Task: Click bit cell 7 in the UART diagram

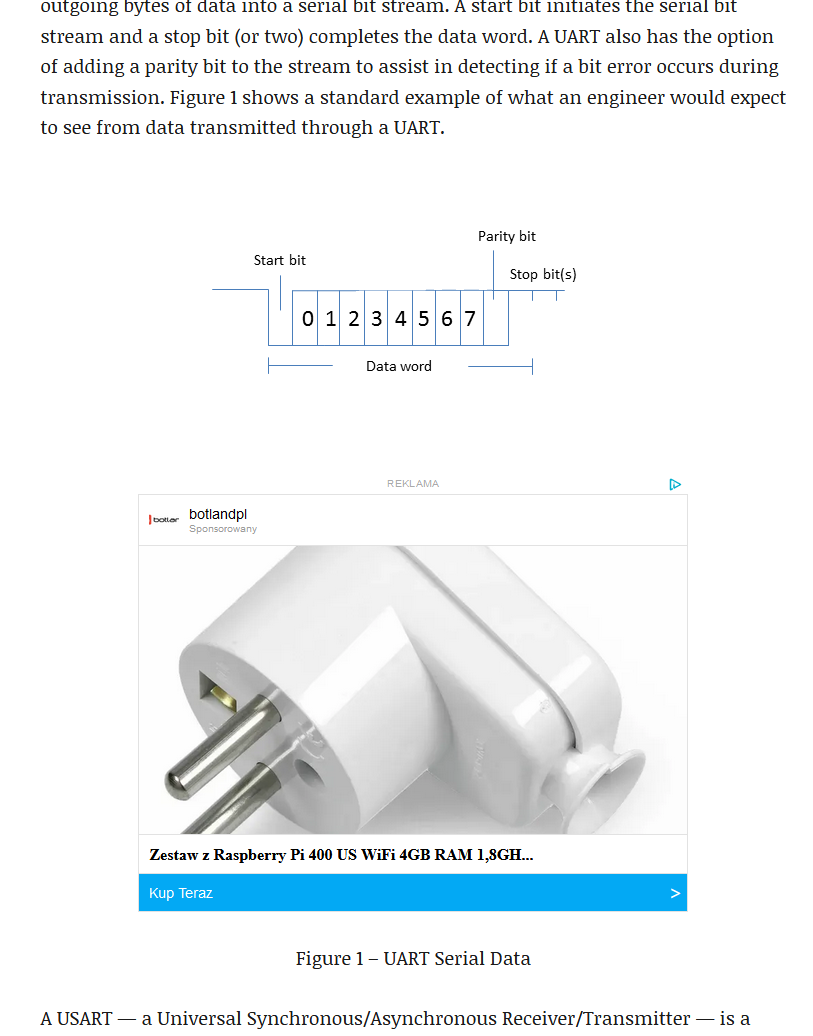Action: tap(472, 318)
